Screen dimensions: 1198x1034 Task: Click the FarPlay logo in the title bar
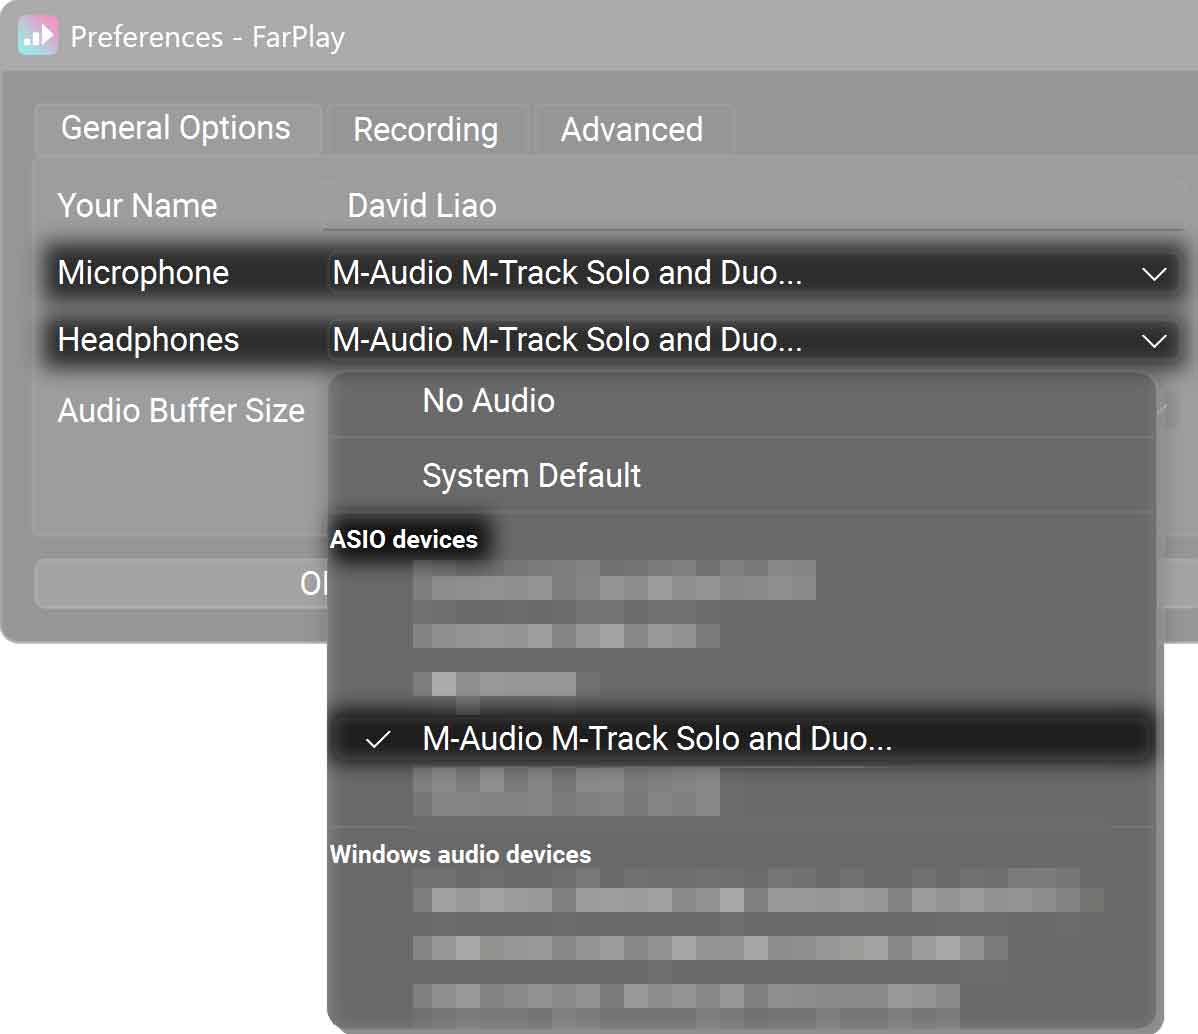click(x=38, y=36)
